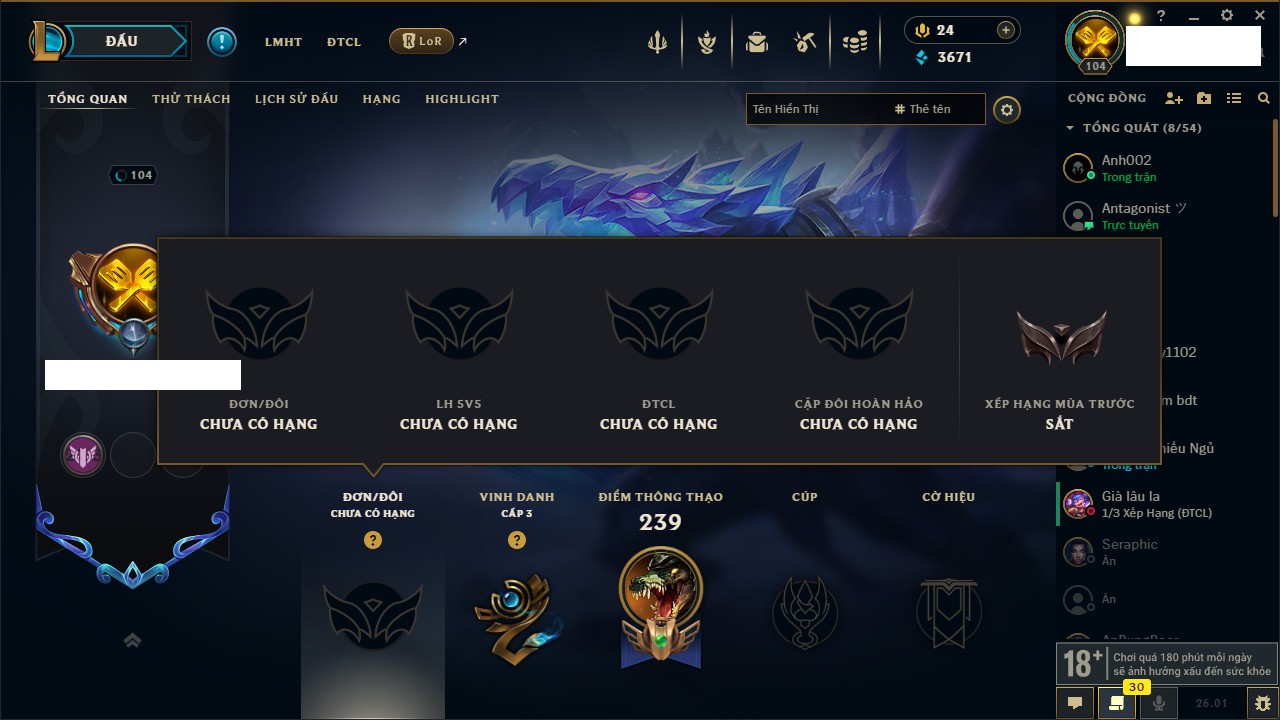Switch to the LỊCH SỬ ĐẤU tab
The height and width of the screenshot is (720, 1280).
tap(296, 99)
